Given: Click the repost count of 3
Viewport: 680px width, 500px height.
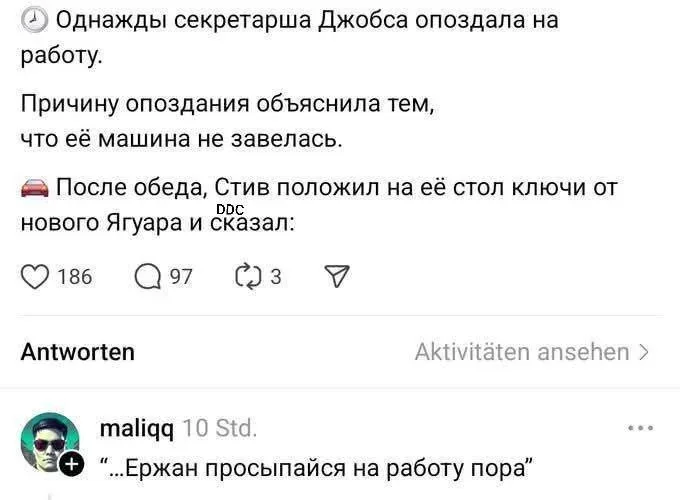Looking at the screenshot, I should coord(276,276).
